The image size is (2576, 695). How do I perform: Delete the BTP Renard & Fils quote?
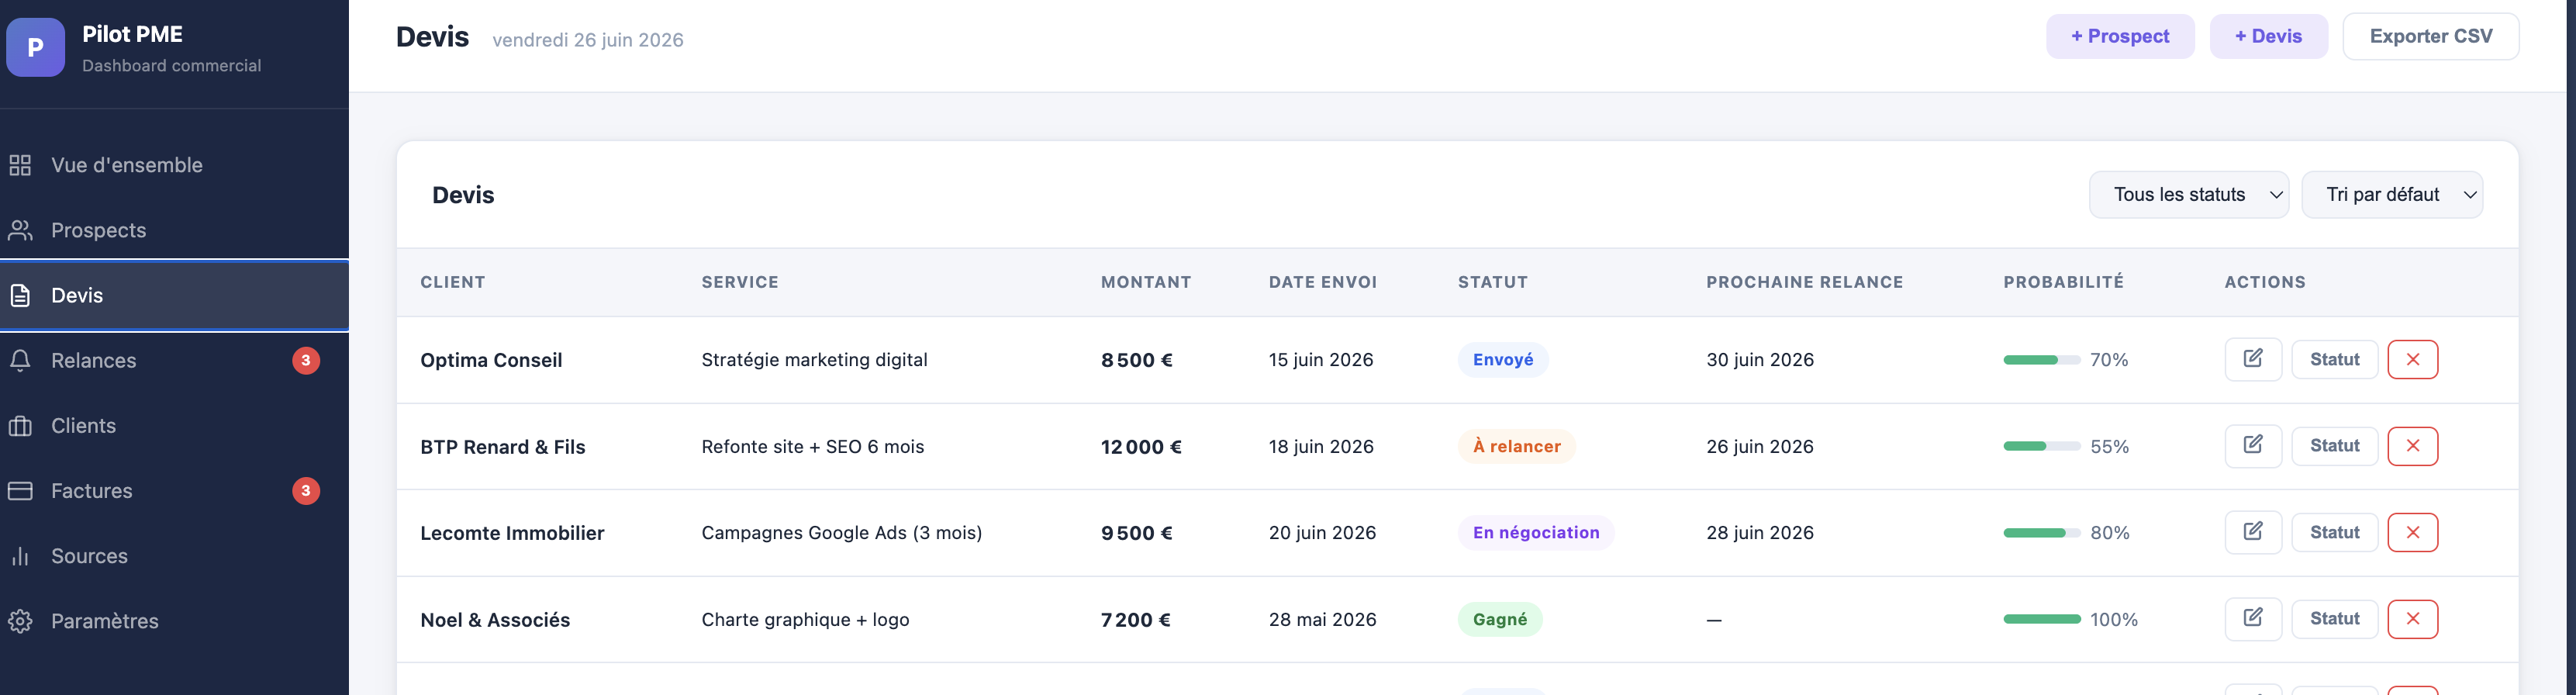[2413, 446]
